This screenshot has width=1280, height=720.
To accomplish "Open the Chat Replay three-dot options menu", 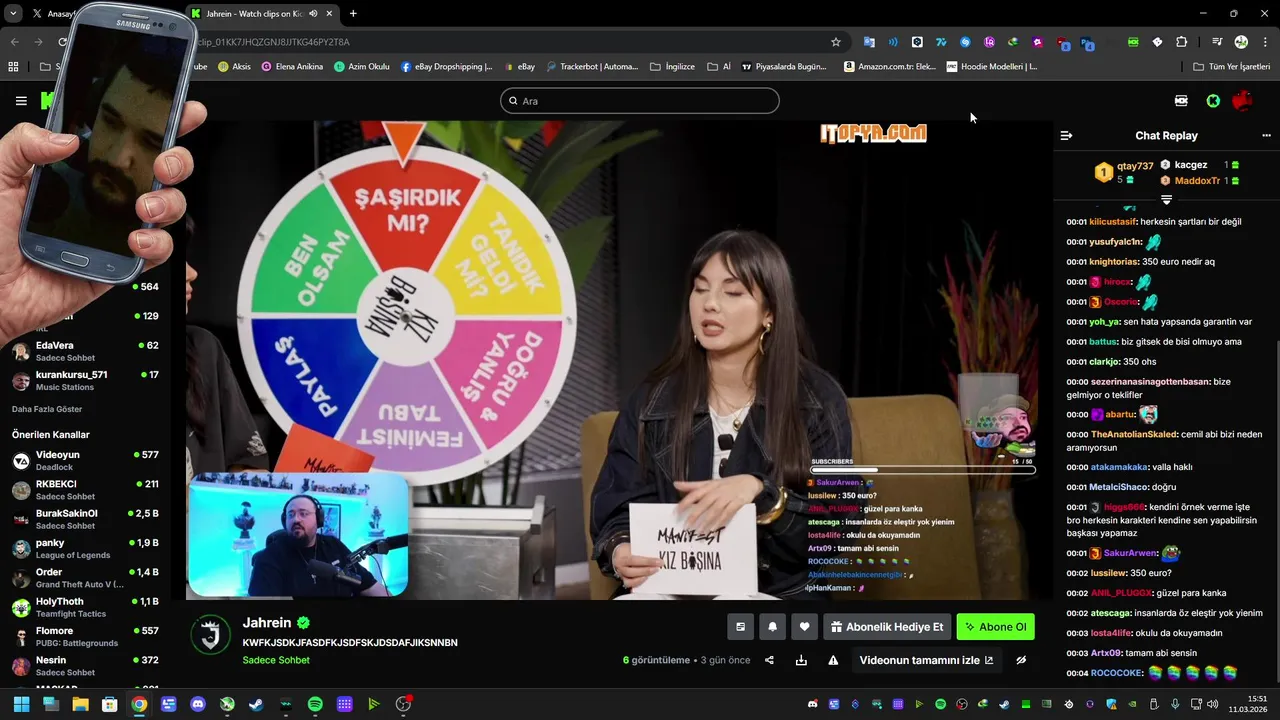I will coord(1266,135).
